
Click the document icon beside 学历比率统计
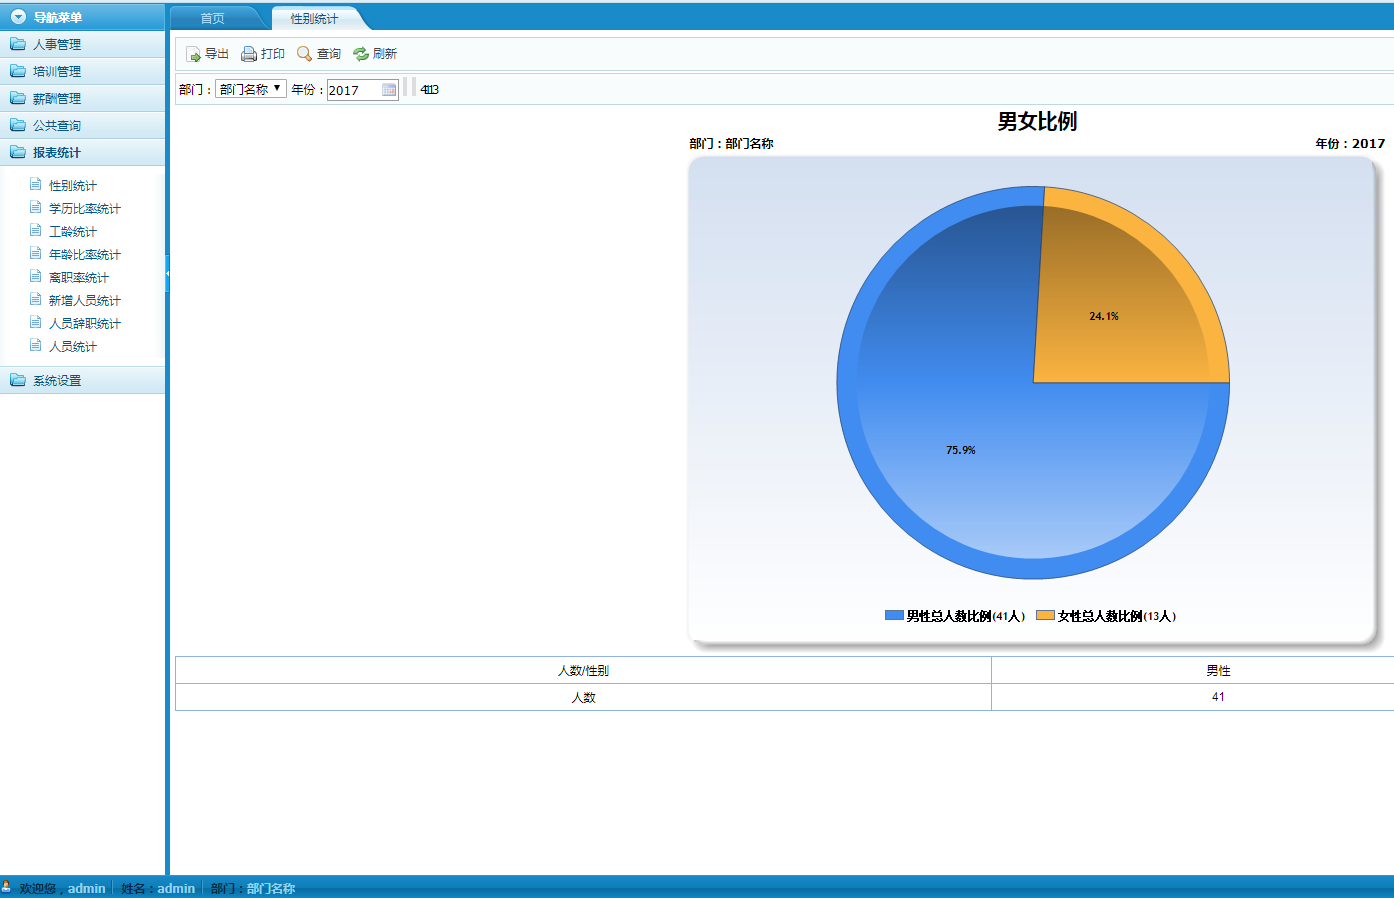[x=36, y=208]
